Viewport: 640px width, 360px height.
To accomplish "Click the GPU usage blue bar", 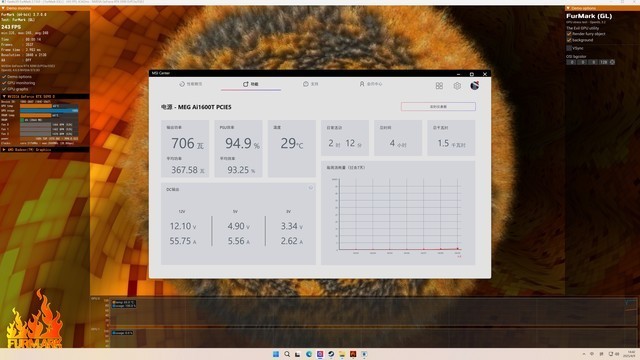I will (x=49, y=110).
